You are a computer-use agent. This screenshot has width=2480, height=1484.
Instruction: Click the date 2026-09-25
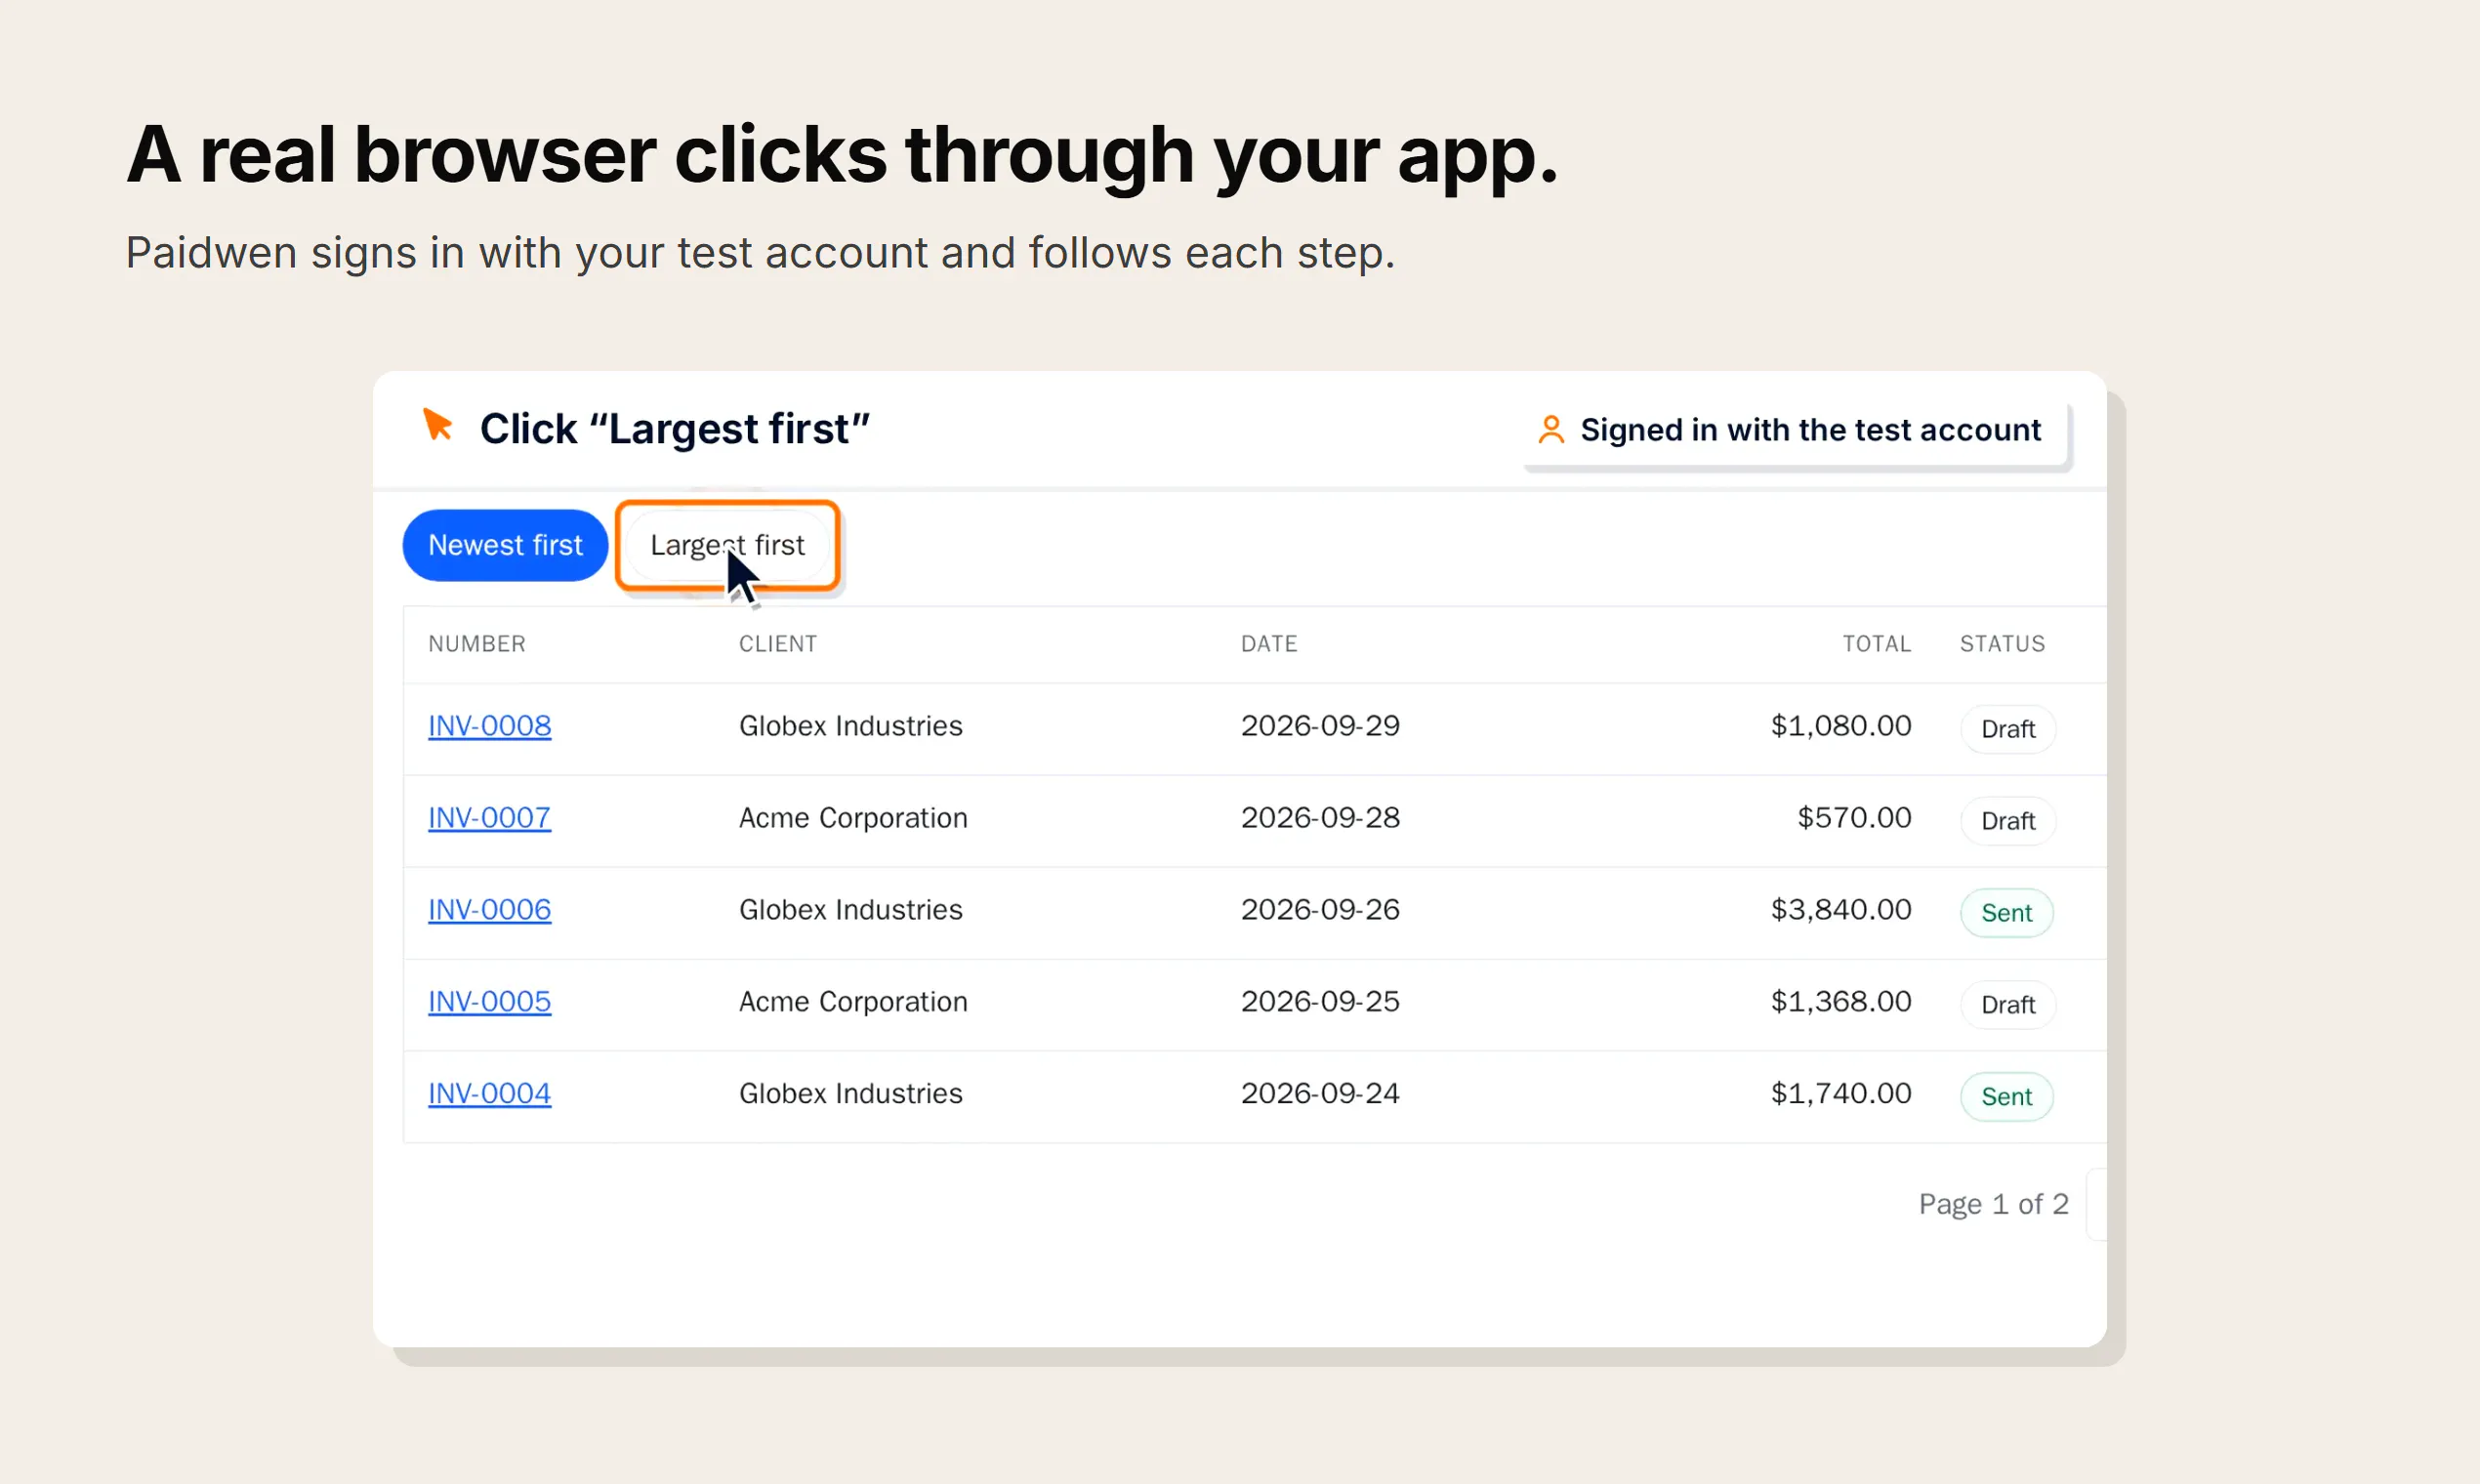click(x=1320, y=1002)
